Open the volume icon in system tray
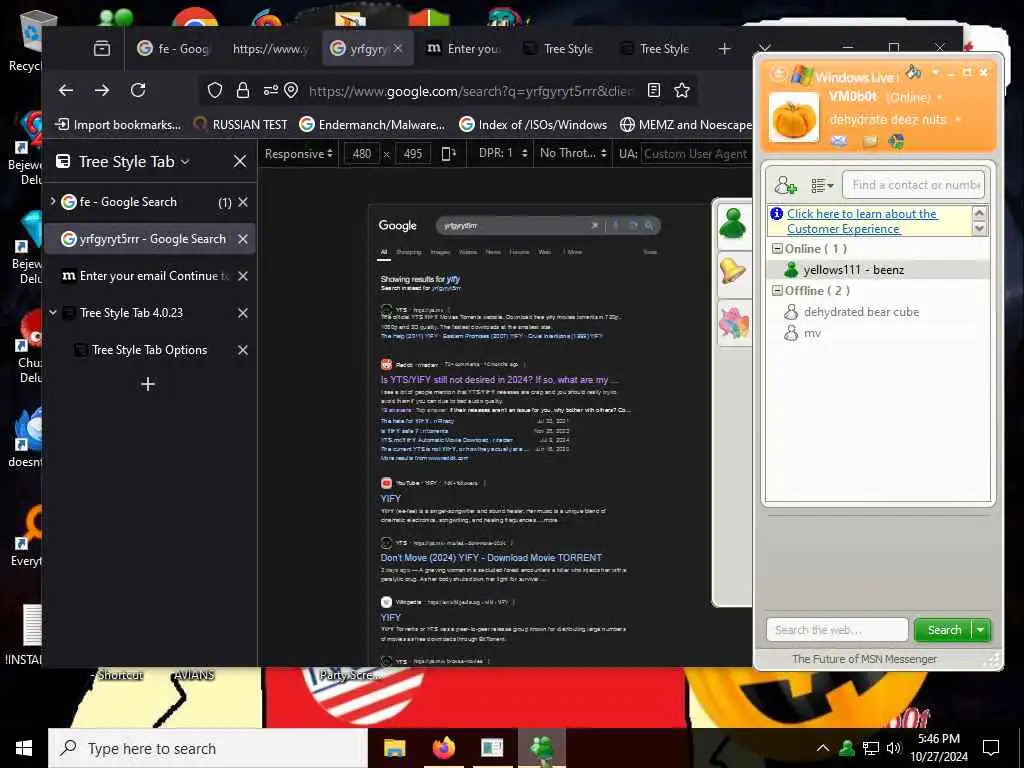The height and width of the screenshot is (768, 1024). point(893,748)
